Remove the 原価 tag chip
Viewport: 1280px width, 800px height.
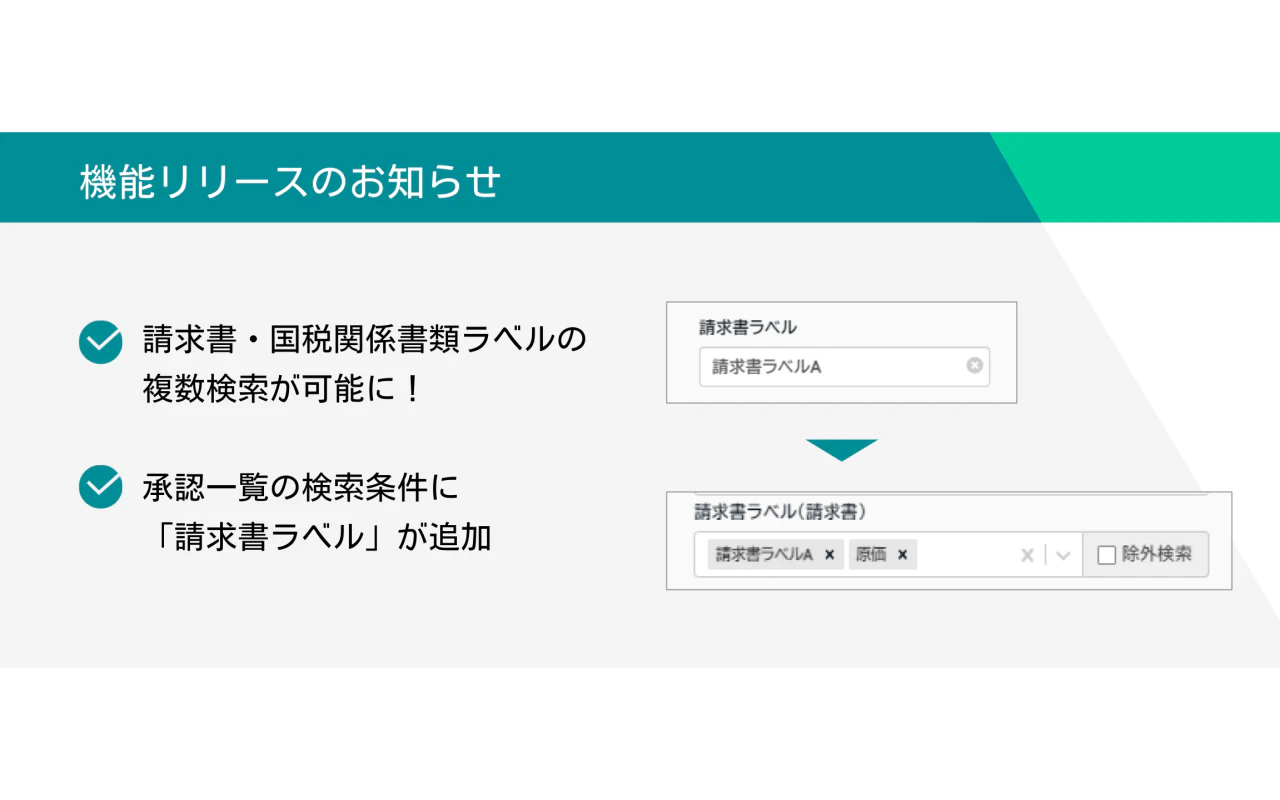(x=902, y=555)
